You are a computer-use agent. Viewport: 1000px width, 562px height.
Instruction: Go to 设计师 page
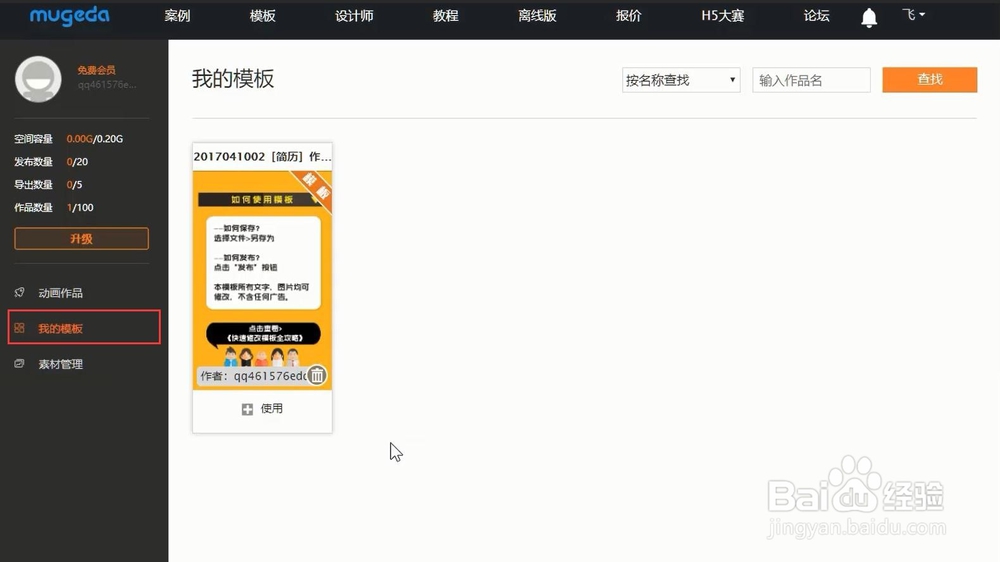tap(355, 16)
